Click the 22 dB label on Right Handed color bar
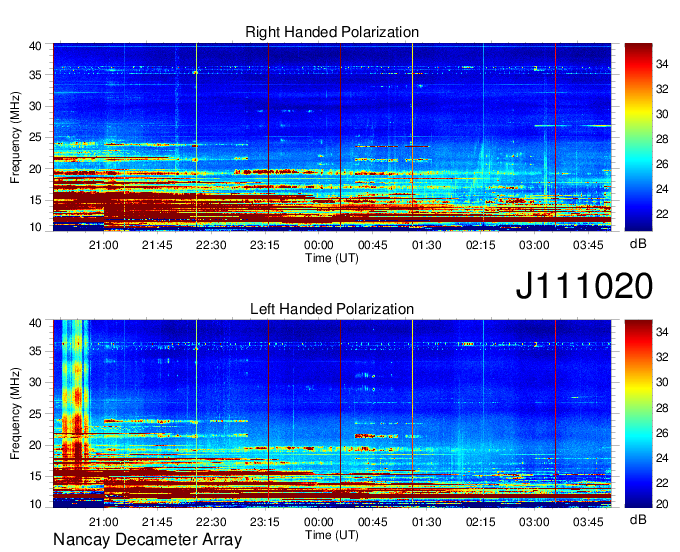680x552 pixels. pyautogui.click(x=662, y=214)
